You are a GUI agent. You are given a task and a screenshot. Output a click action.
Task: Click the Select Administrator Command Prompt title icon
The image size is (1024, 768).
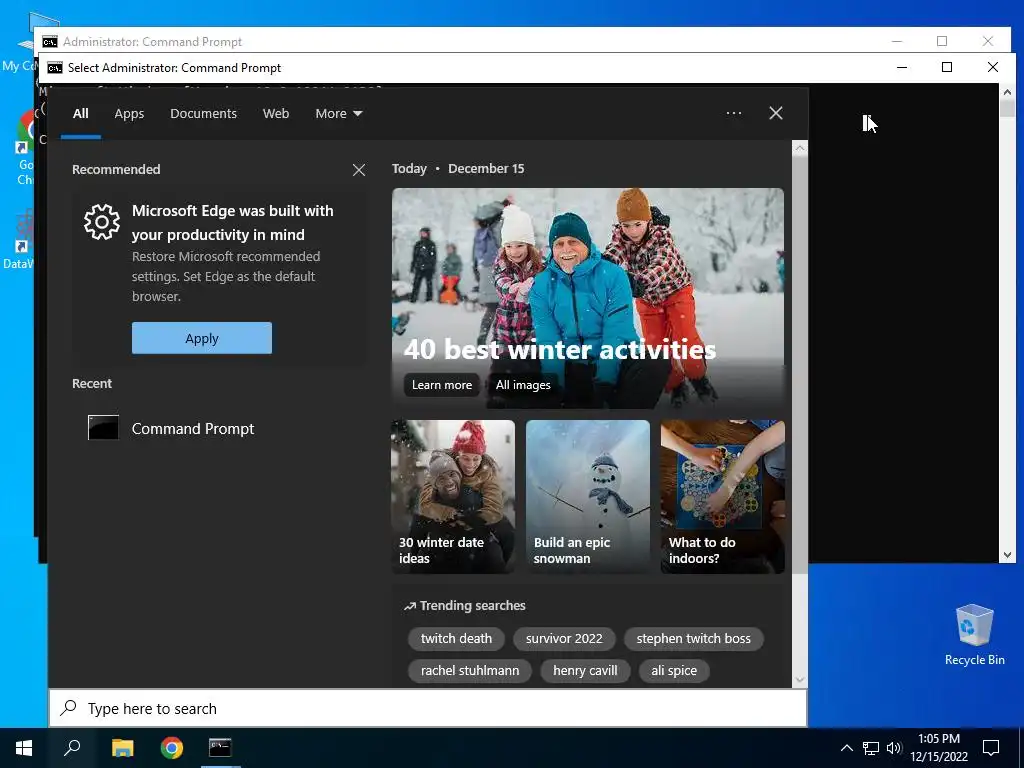(54, 68)
